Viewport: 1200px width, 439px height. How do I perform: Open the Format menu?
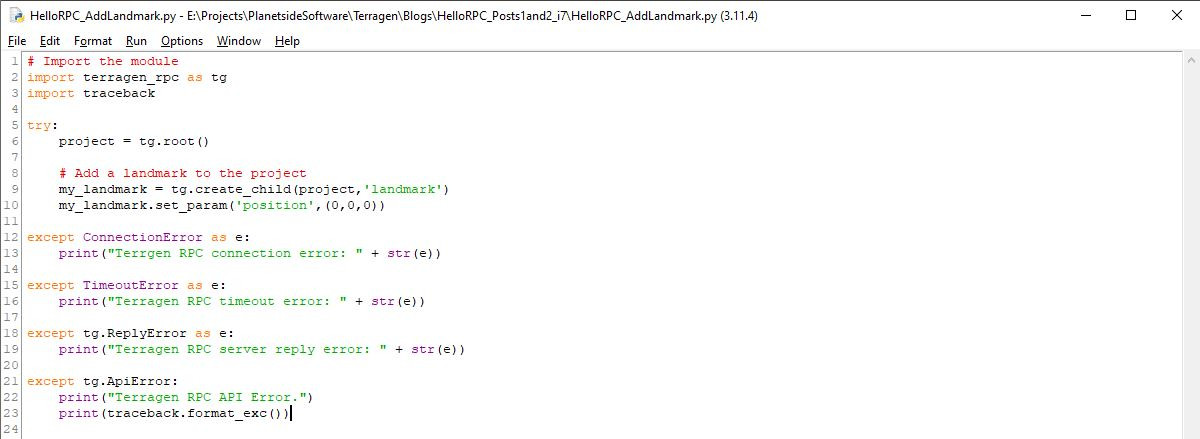[x=93, y=41]
